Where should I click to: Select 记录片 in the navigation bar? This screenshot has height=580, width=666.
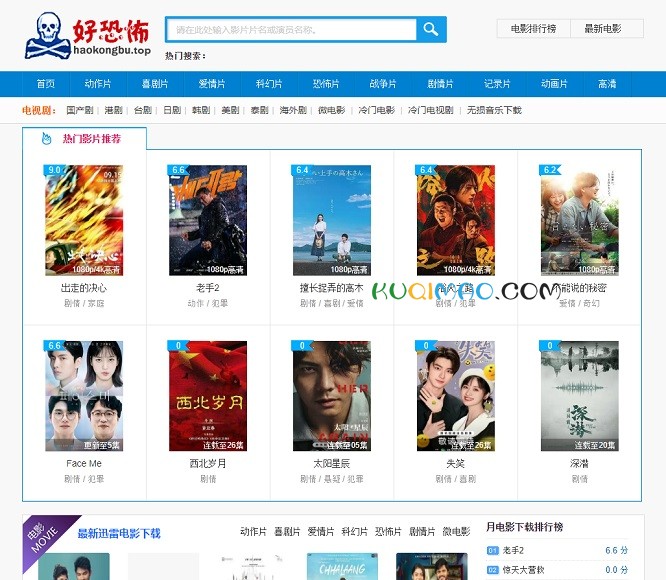(497, 84)
